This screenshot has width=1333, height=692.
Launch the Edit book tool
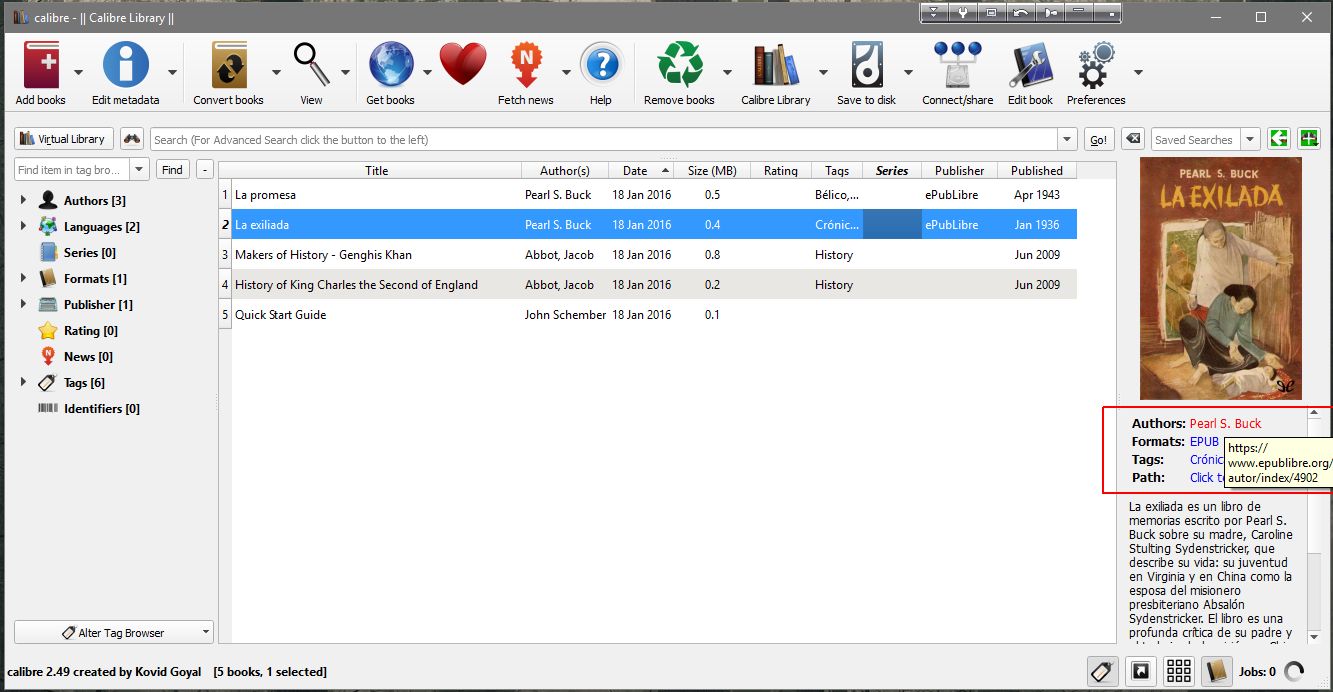(x=1030, y=66)
